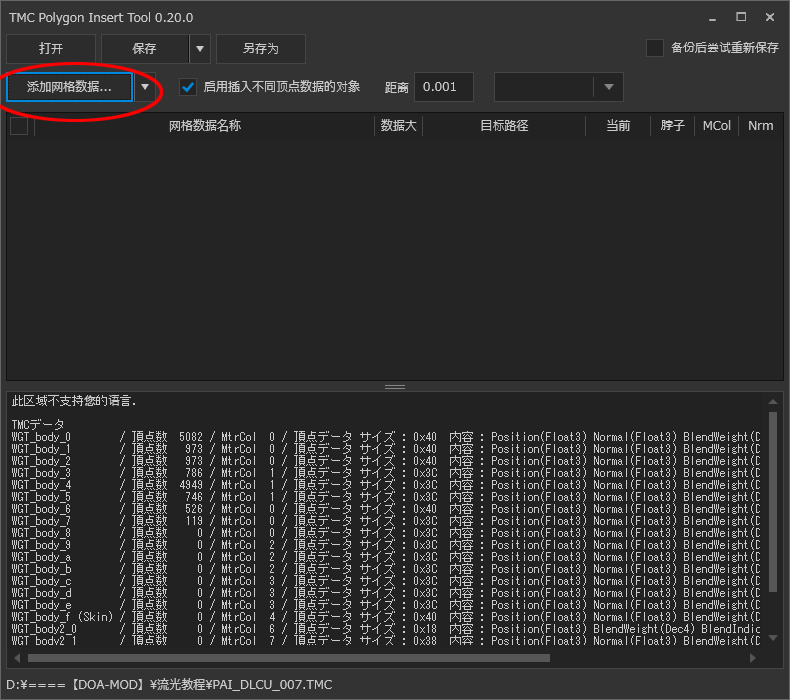Click the vertical scrollbar thumb in log
790x700 pixels.
pos(773,501)
